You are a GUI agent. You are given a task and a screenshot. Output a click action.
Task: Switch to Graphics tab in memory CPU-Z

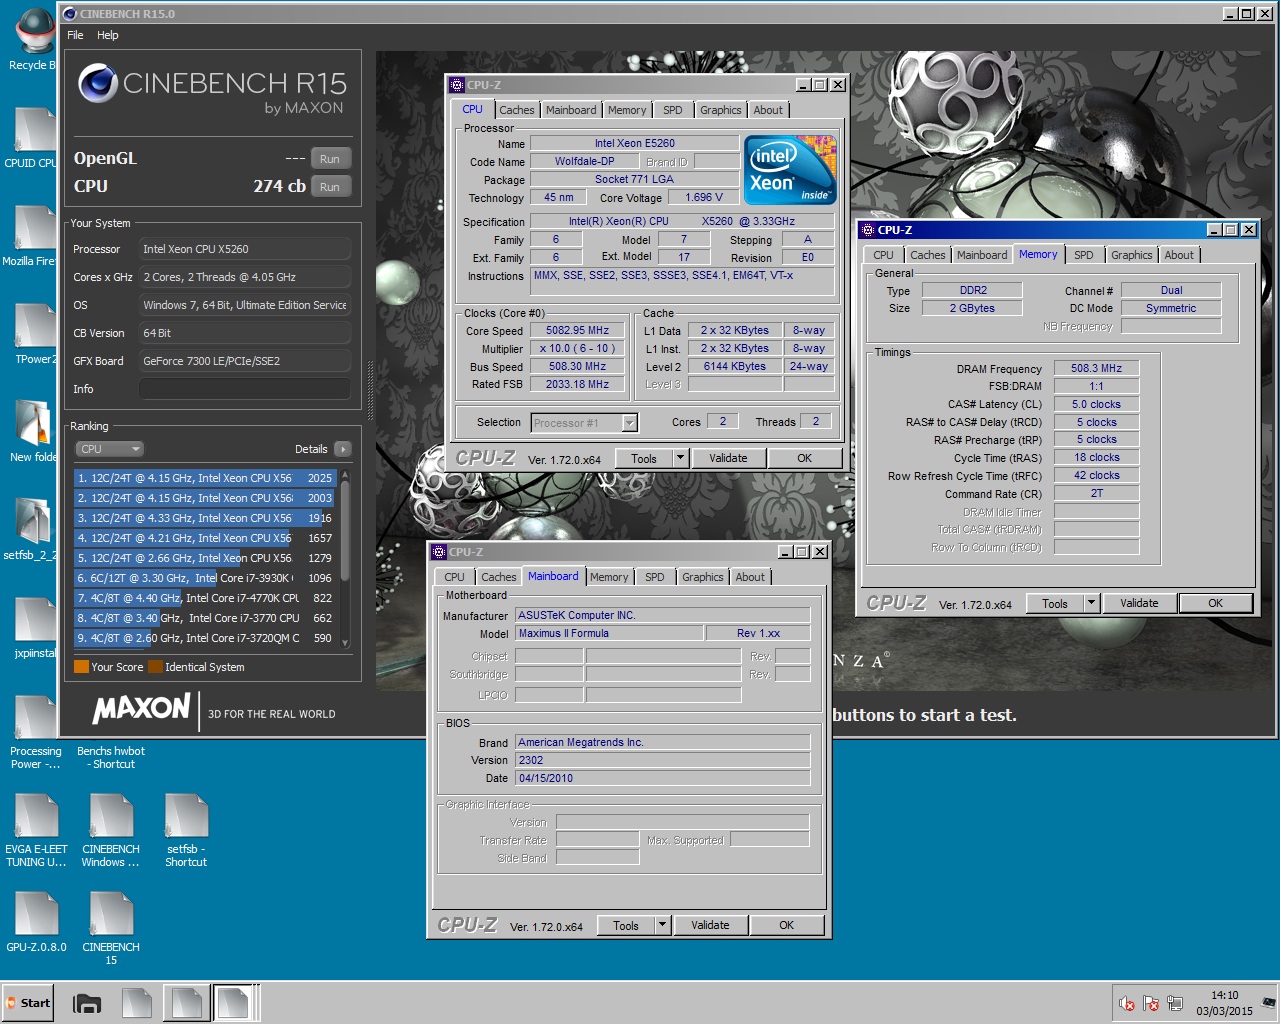(1132, 255)
